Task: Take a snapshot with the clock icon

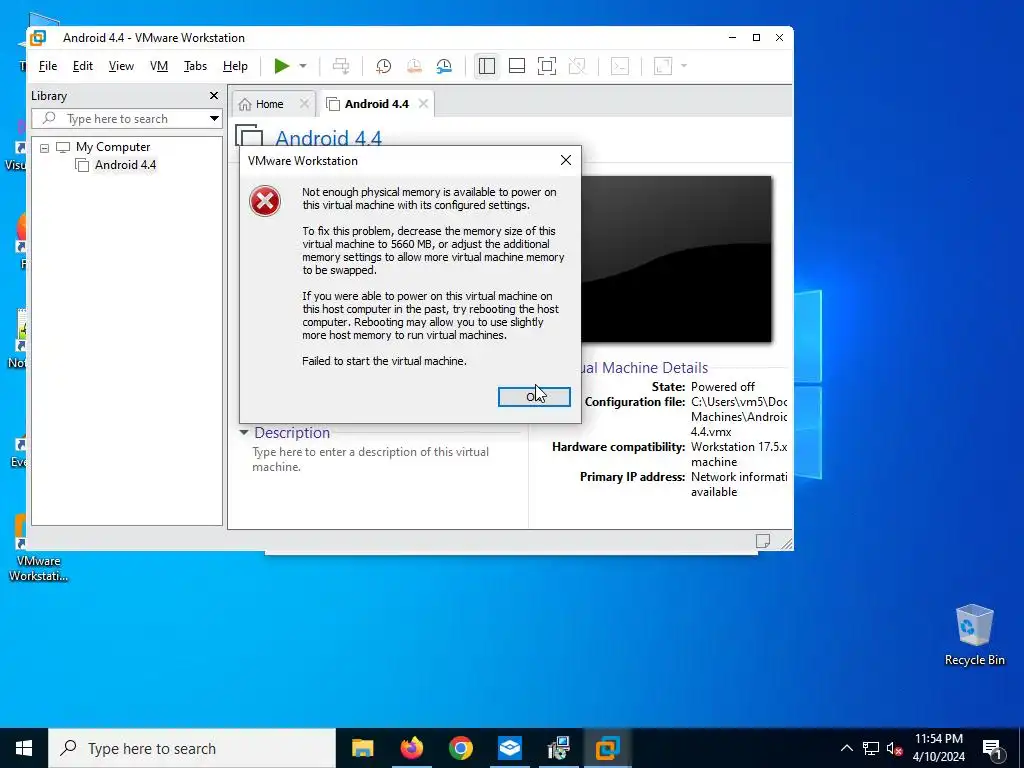Action: 383,66
